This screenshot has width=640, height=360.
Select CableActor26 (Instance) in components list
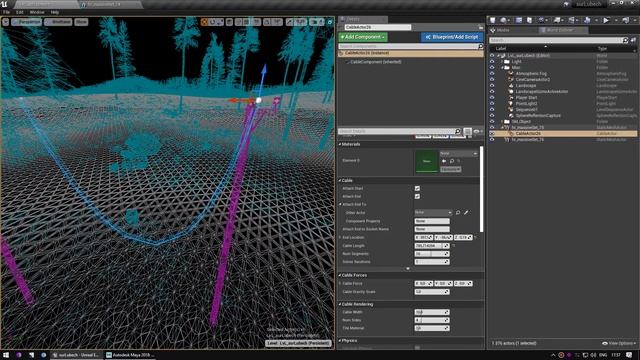pyautogui.click(x=411, y=53)
